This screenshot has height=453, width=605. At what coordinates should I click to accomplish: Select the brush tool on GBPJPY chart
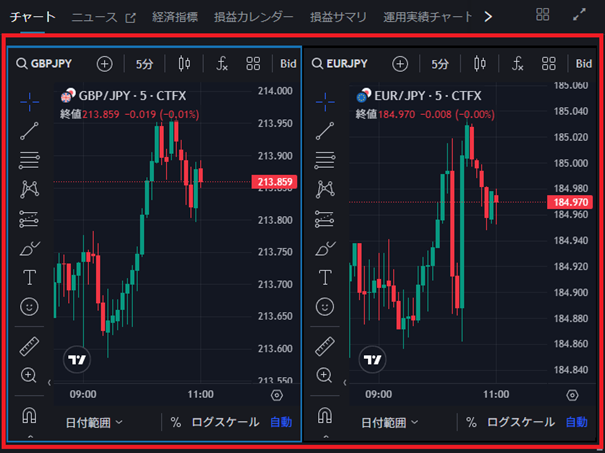pyautogui.click(x=29, y=248)
